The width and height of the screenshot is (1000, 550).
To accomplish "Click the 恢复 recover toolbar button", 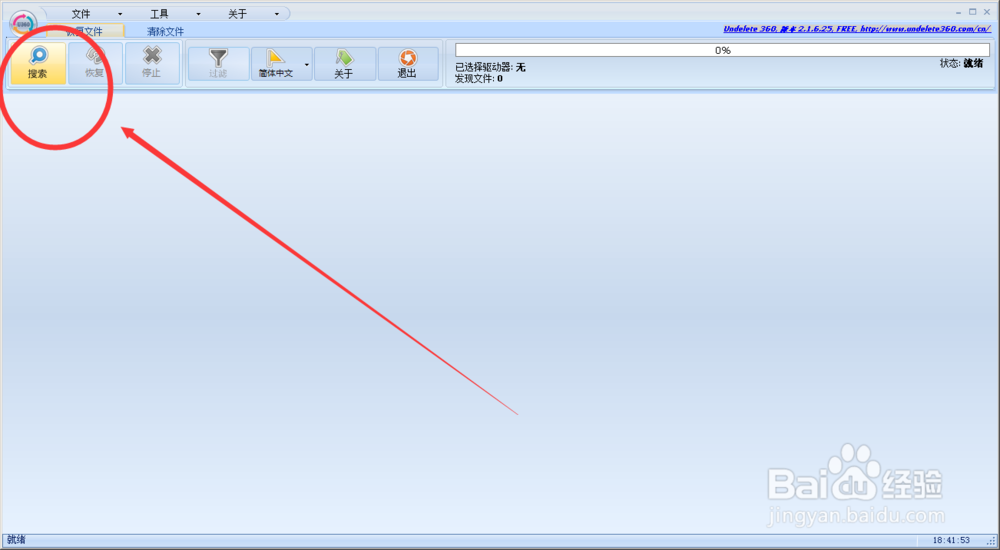I will tap(95, 63).
